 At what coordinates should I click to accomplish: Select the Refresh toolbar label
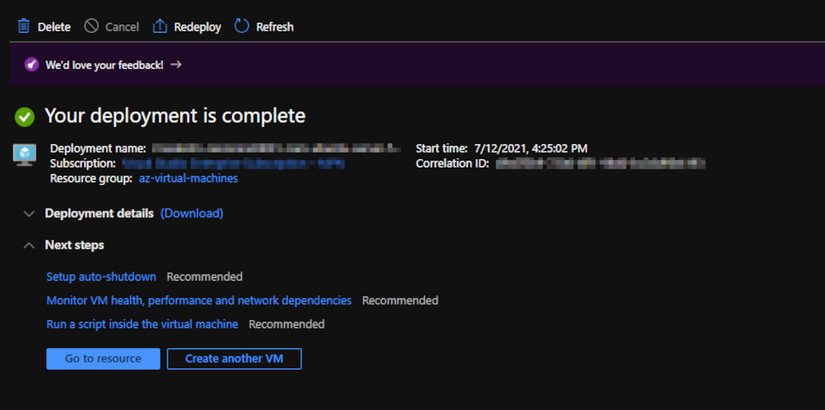(275, 27)
